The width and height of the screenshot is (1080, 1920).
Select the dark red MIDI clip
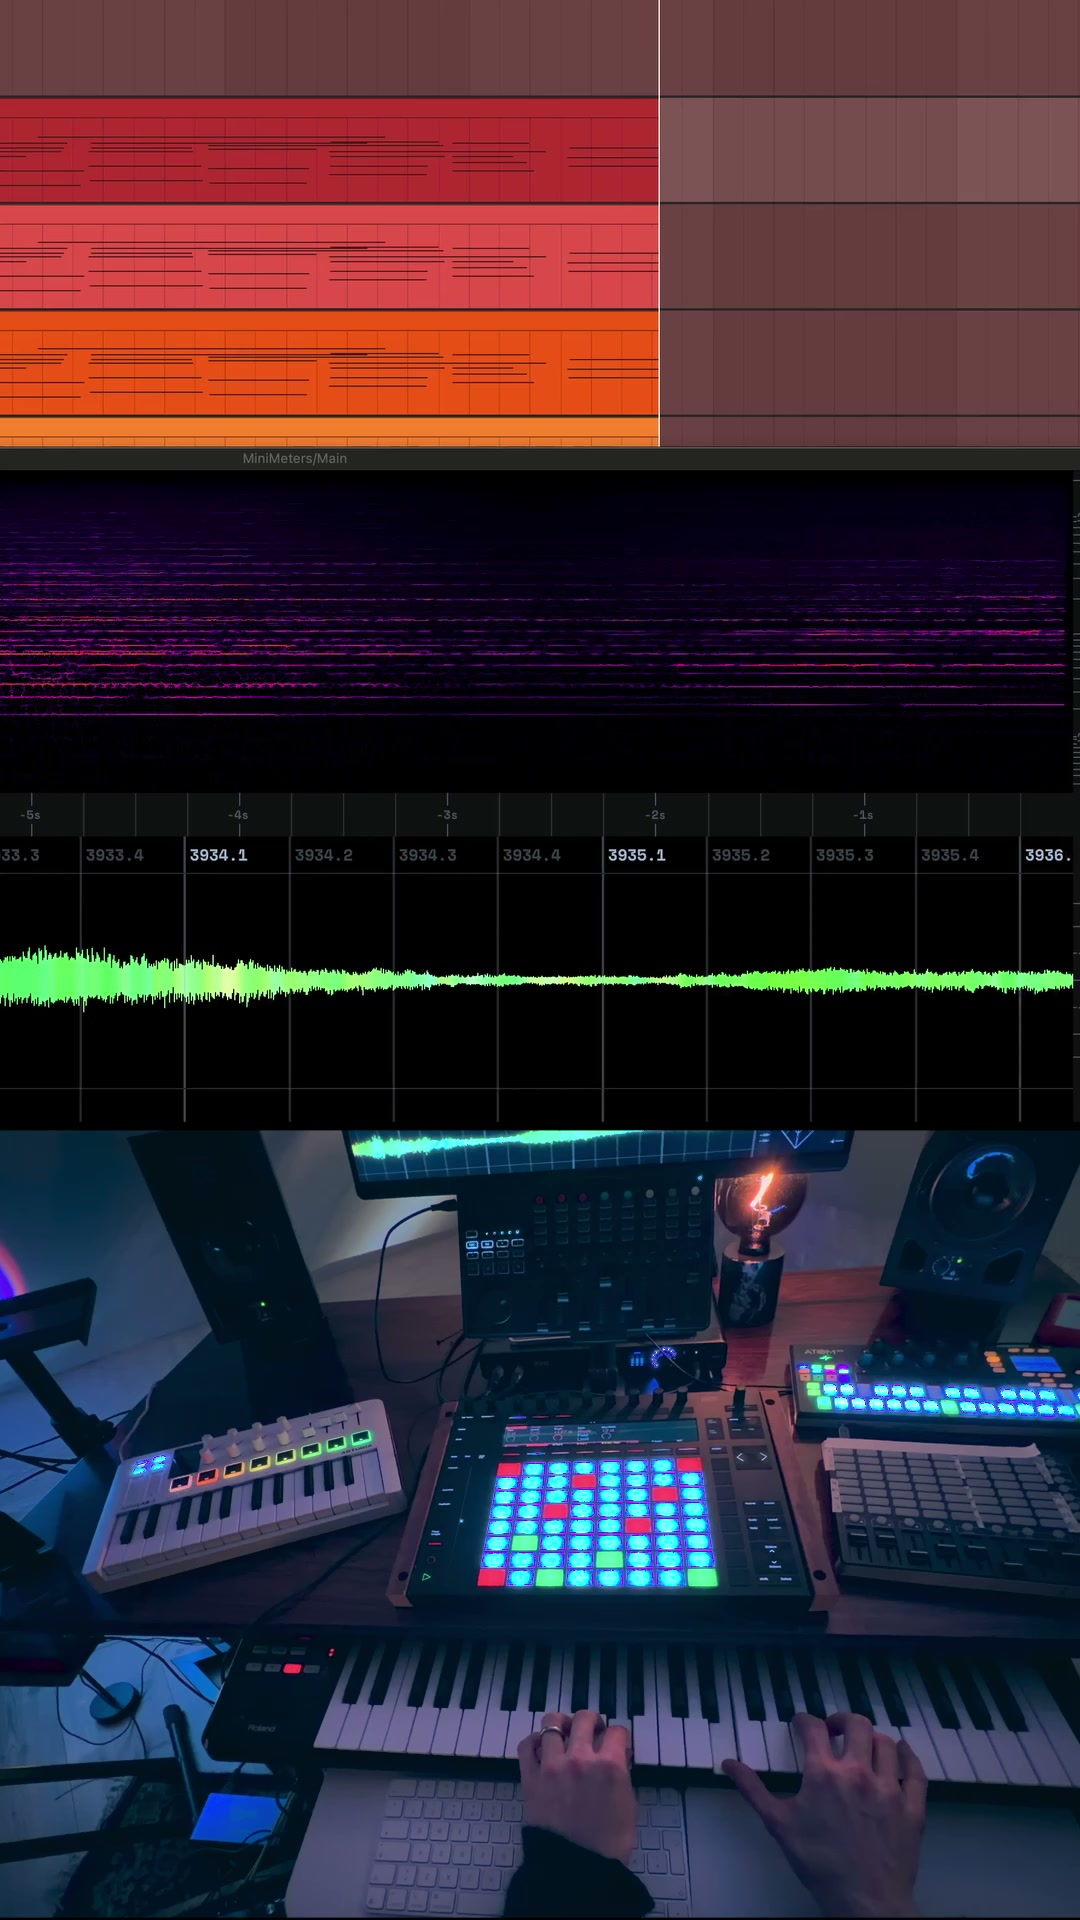tap(329, 150)
